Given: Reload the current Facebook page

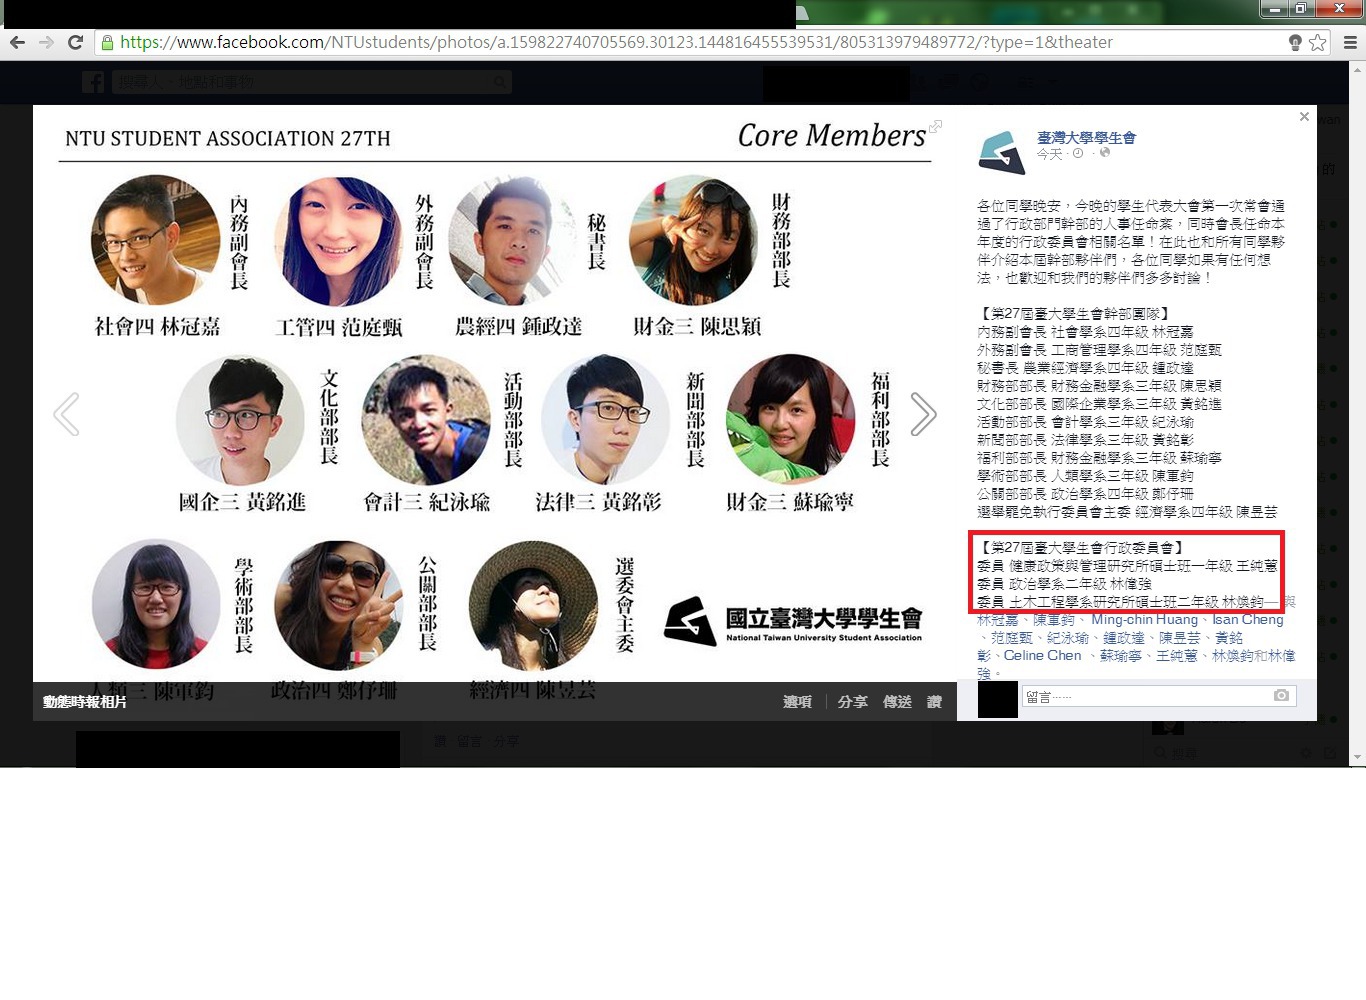Looking at the screenshot, I should (75, 42).
